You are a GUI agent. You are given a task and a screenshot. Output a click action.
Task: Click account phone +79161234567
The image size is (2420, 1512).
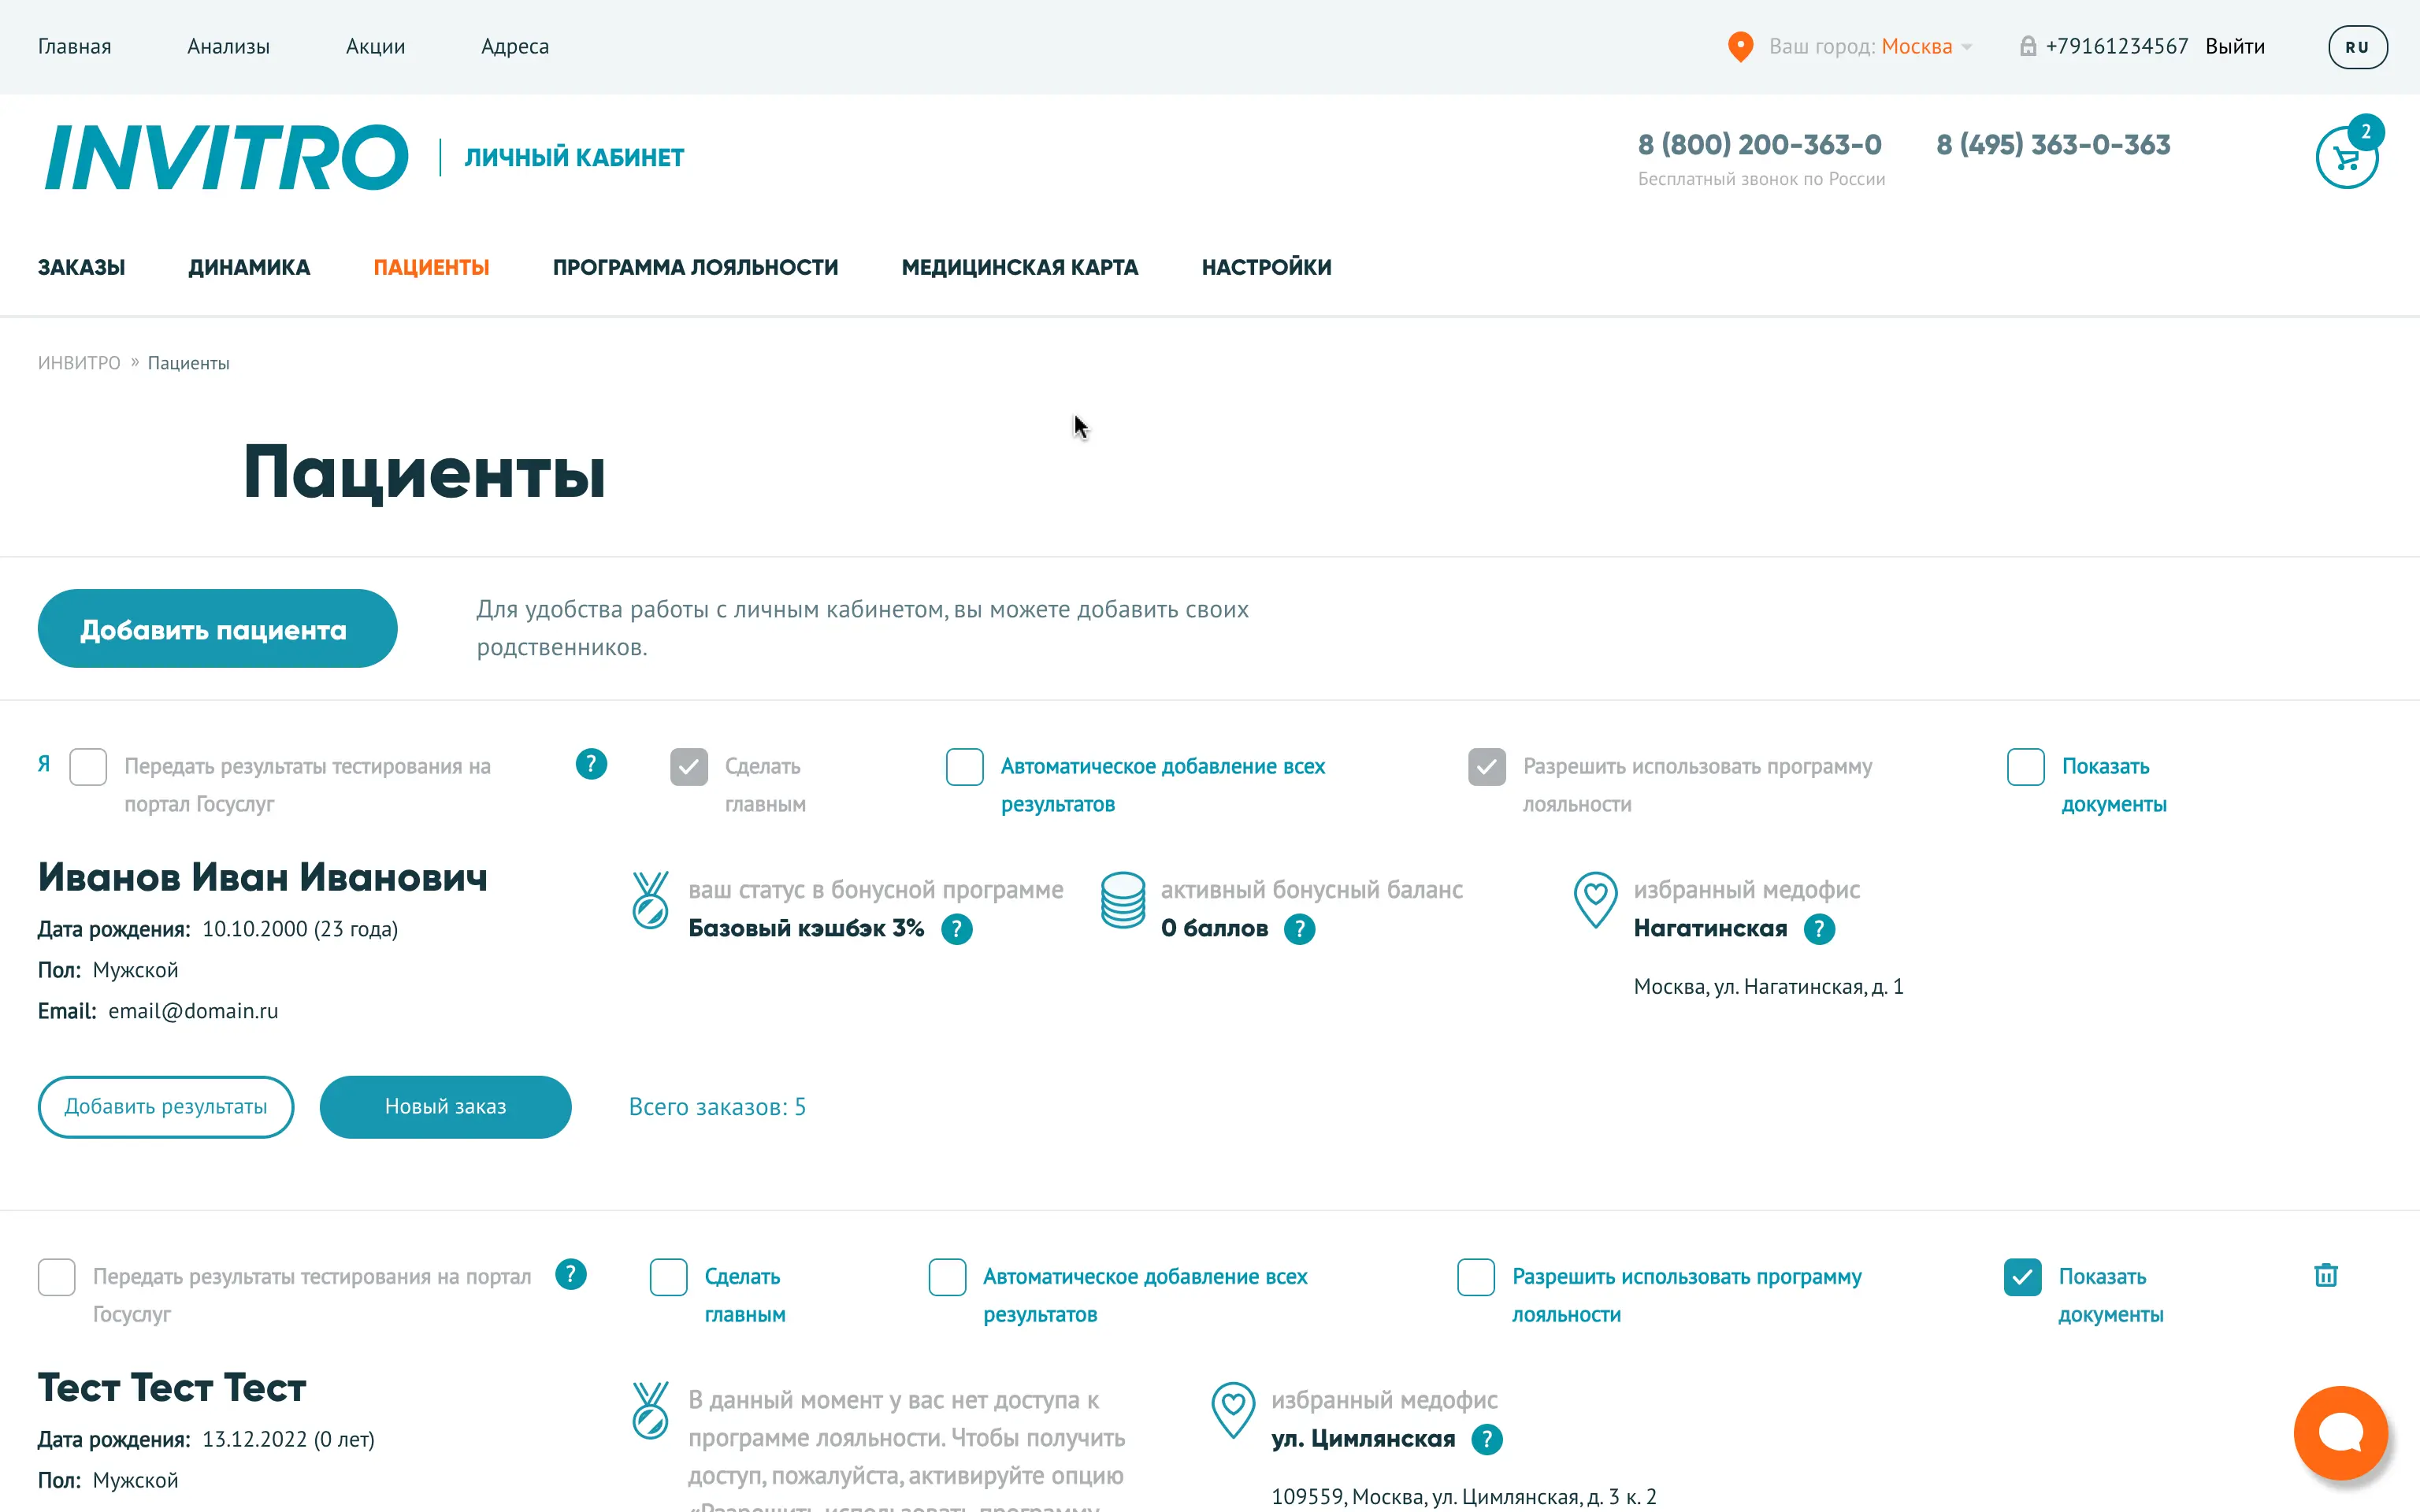tap(2117, 47)
